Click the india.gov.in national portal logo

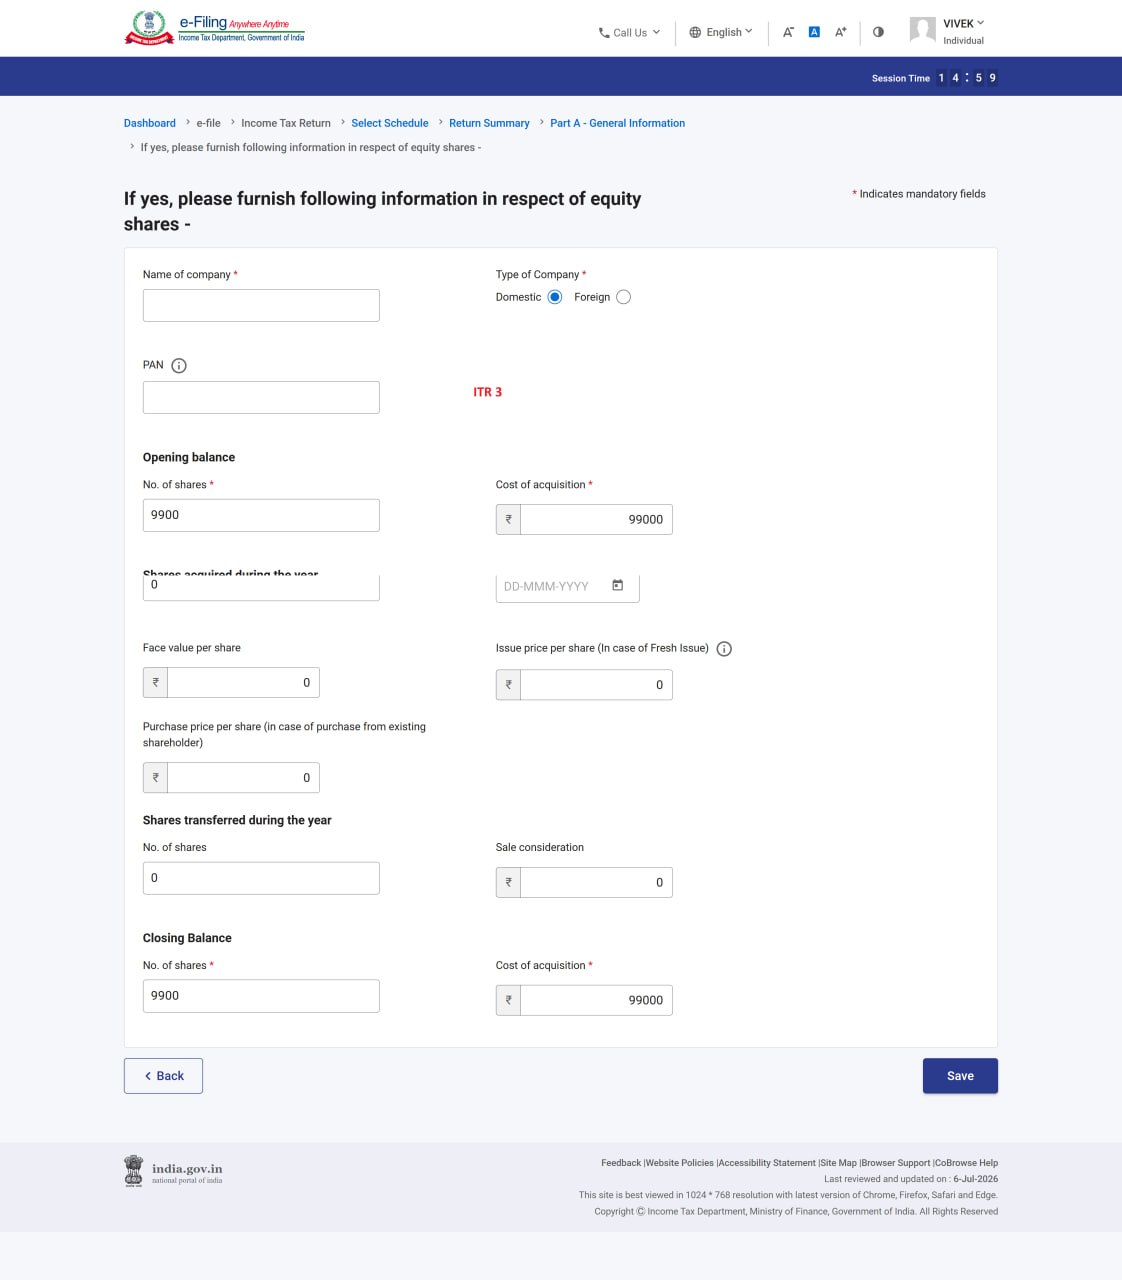173,1171
